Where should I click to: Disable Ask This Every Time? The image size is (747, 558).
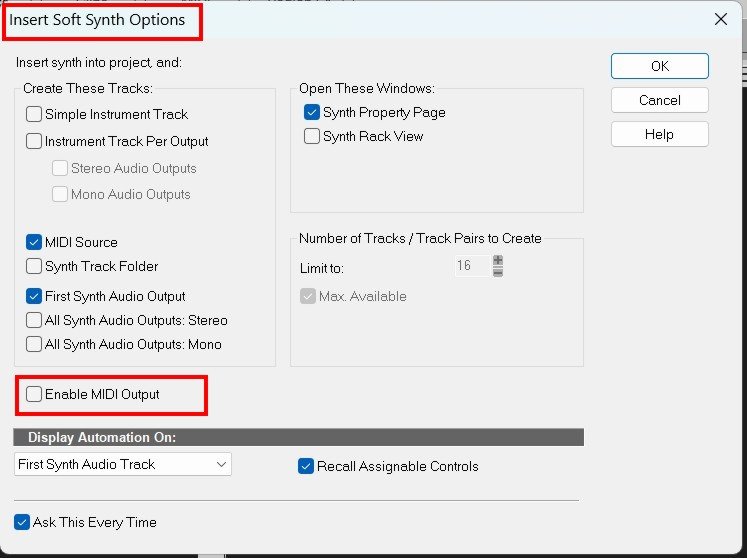[x=22, y=522]
